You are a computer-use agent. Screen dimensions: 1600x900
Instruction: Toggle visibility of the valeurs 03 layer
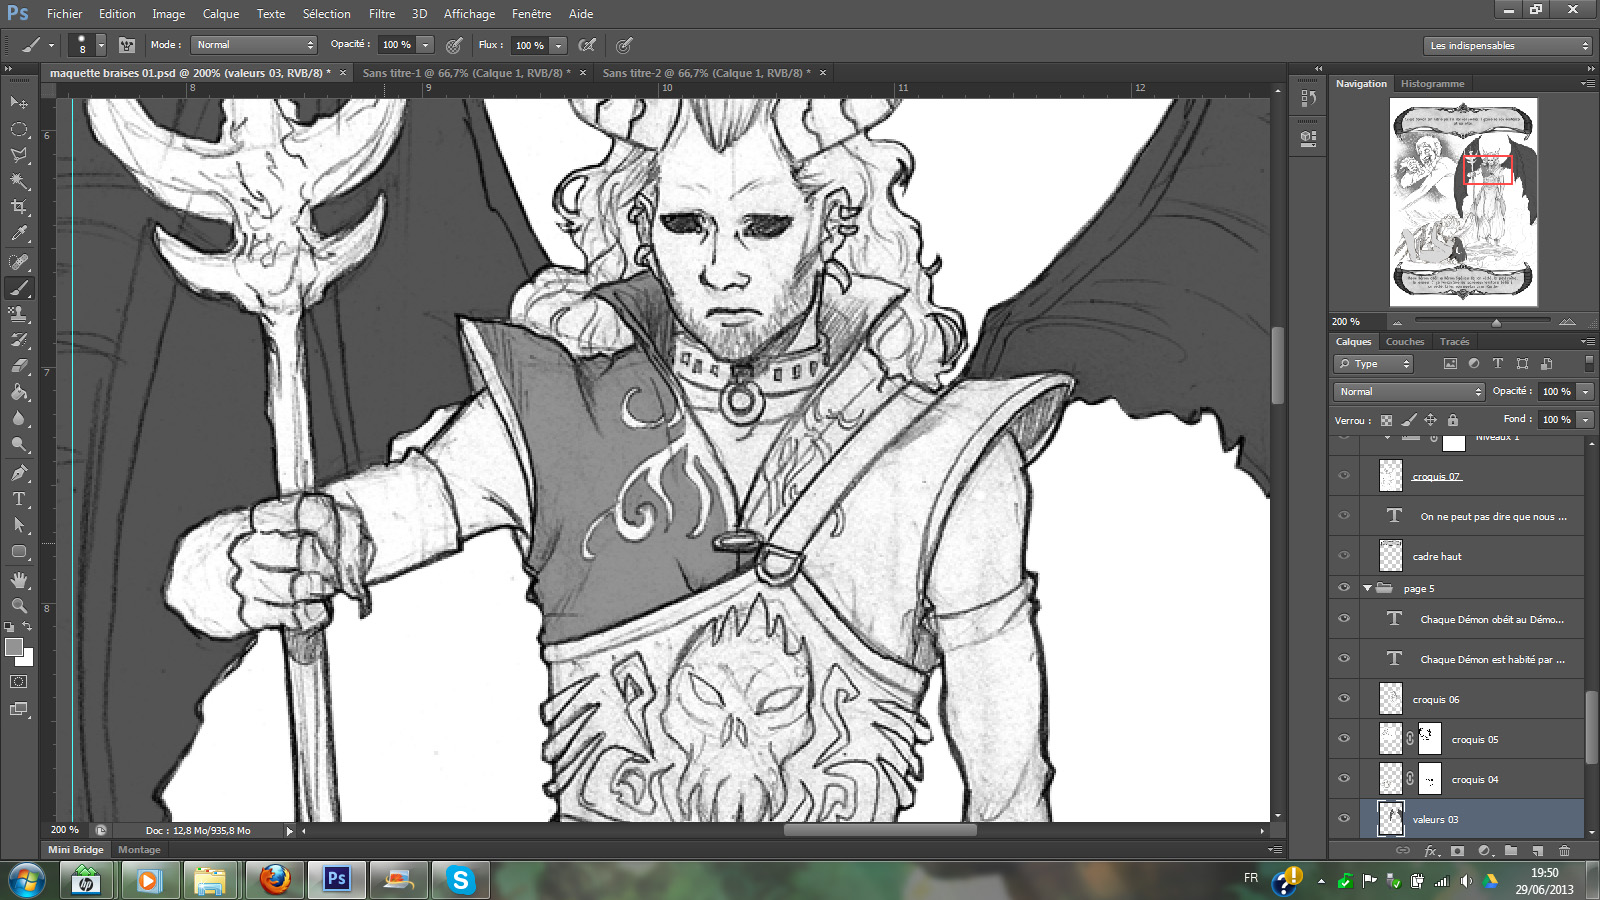click(x=1344, y=819)
